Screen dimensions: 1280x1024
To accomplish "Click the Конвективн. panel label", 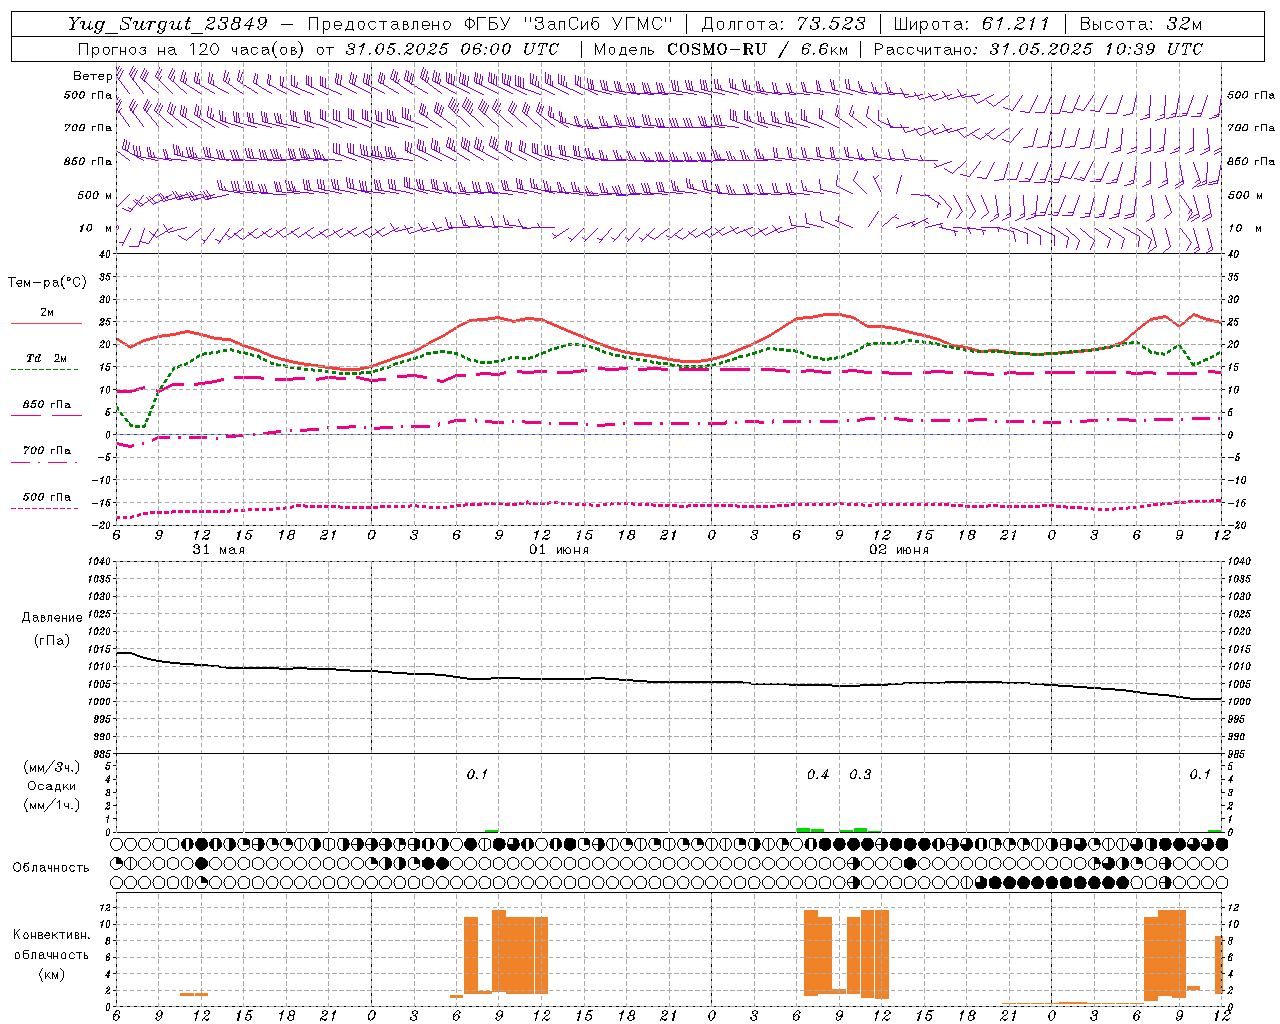I will (51, 935).
